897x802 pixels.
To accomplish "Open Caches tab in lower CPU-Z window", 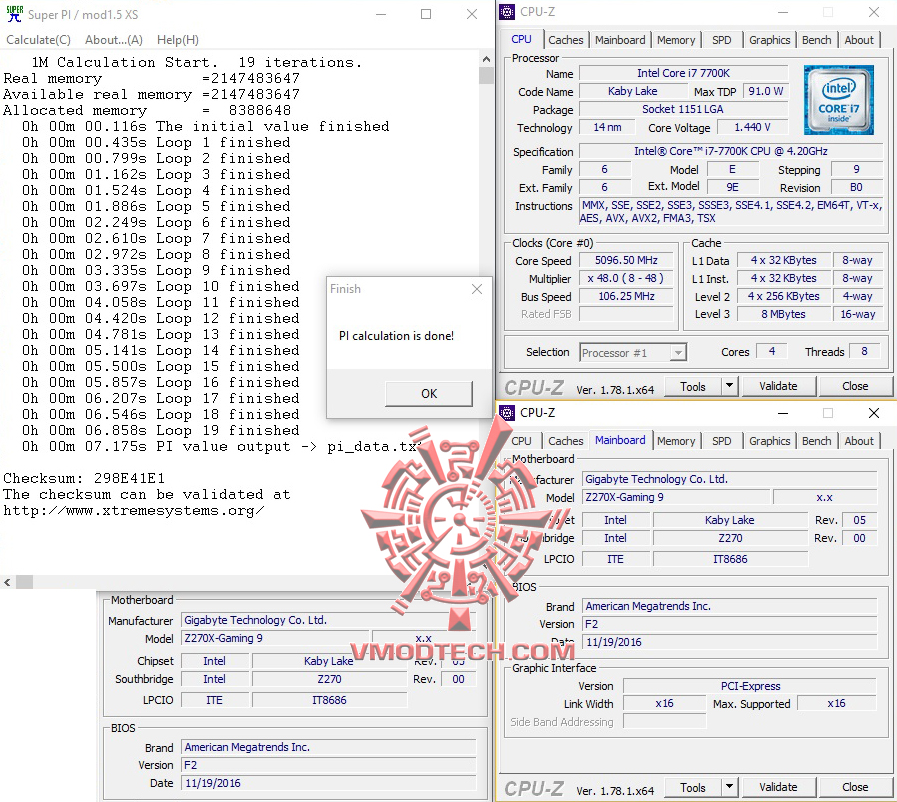I will (x=565, y=441).
